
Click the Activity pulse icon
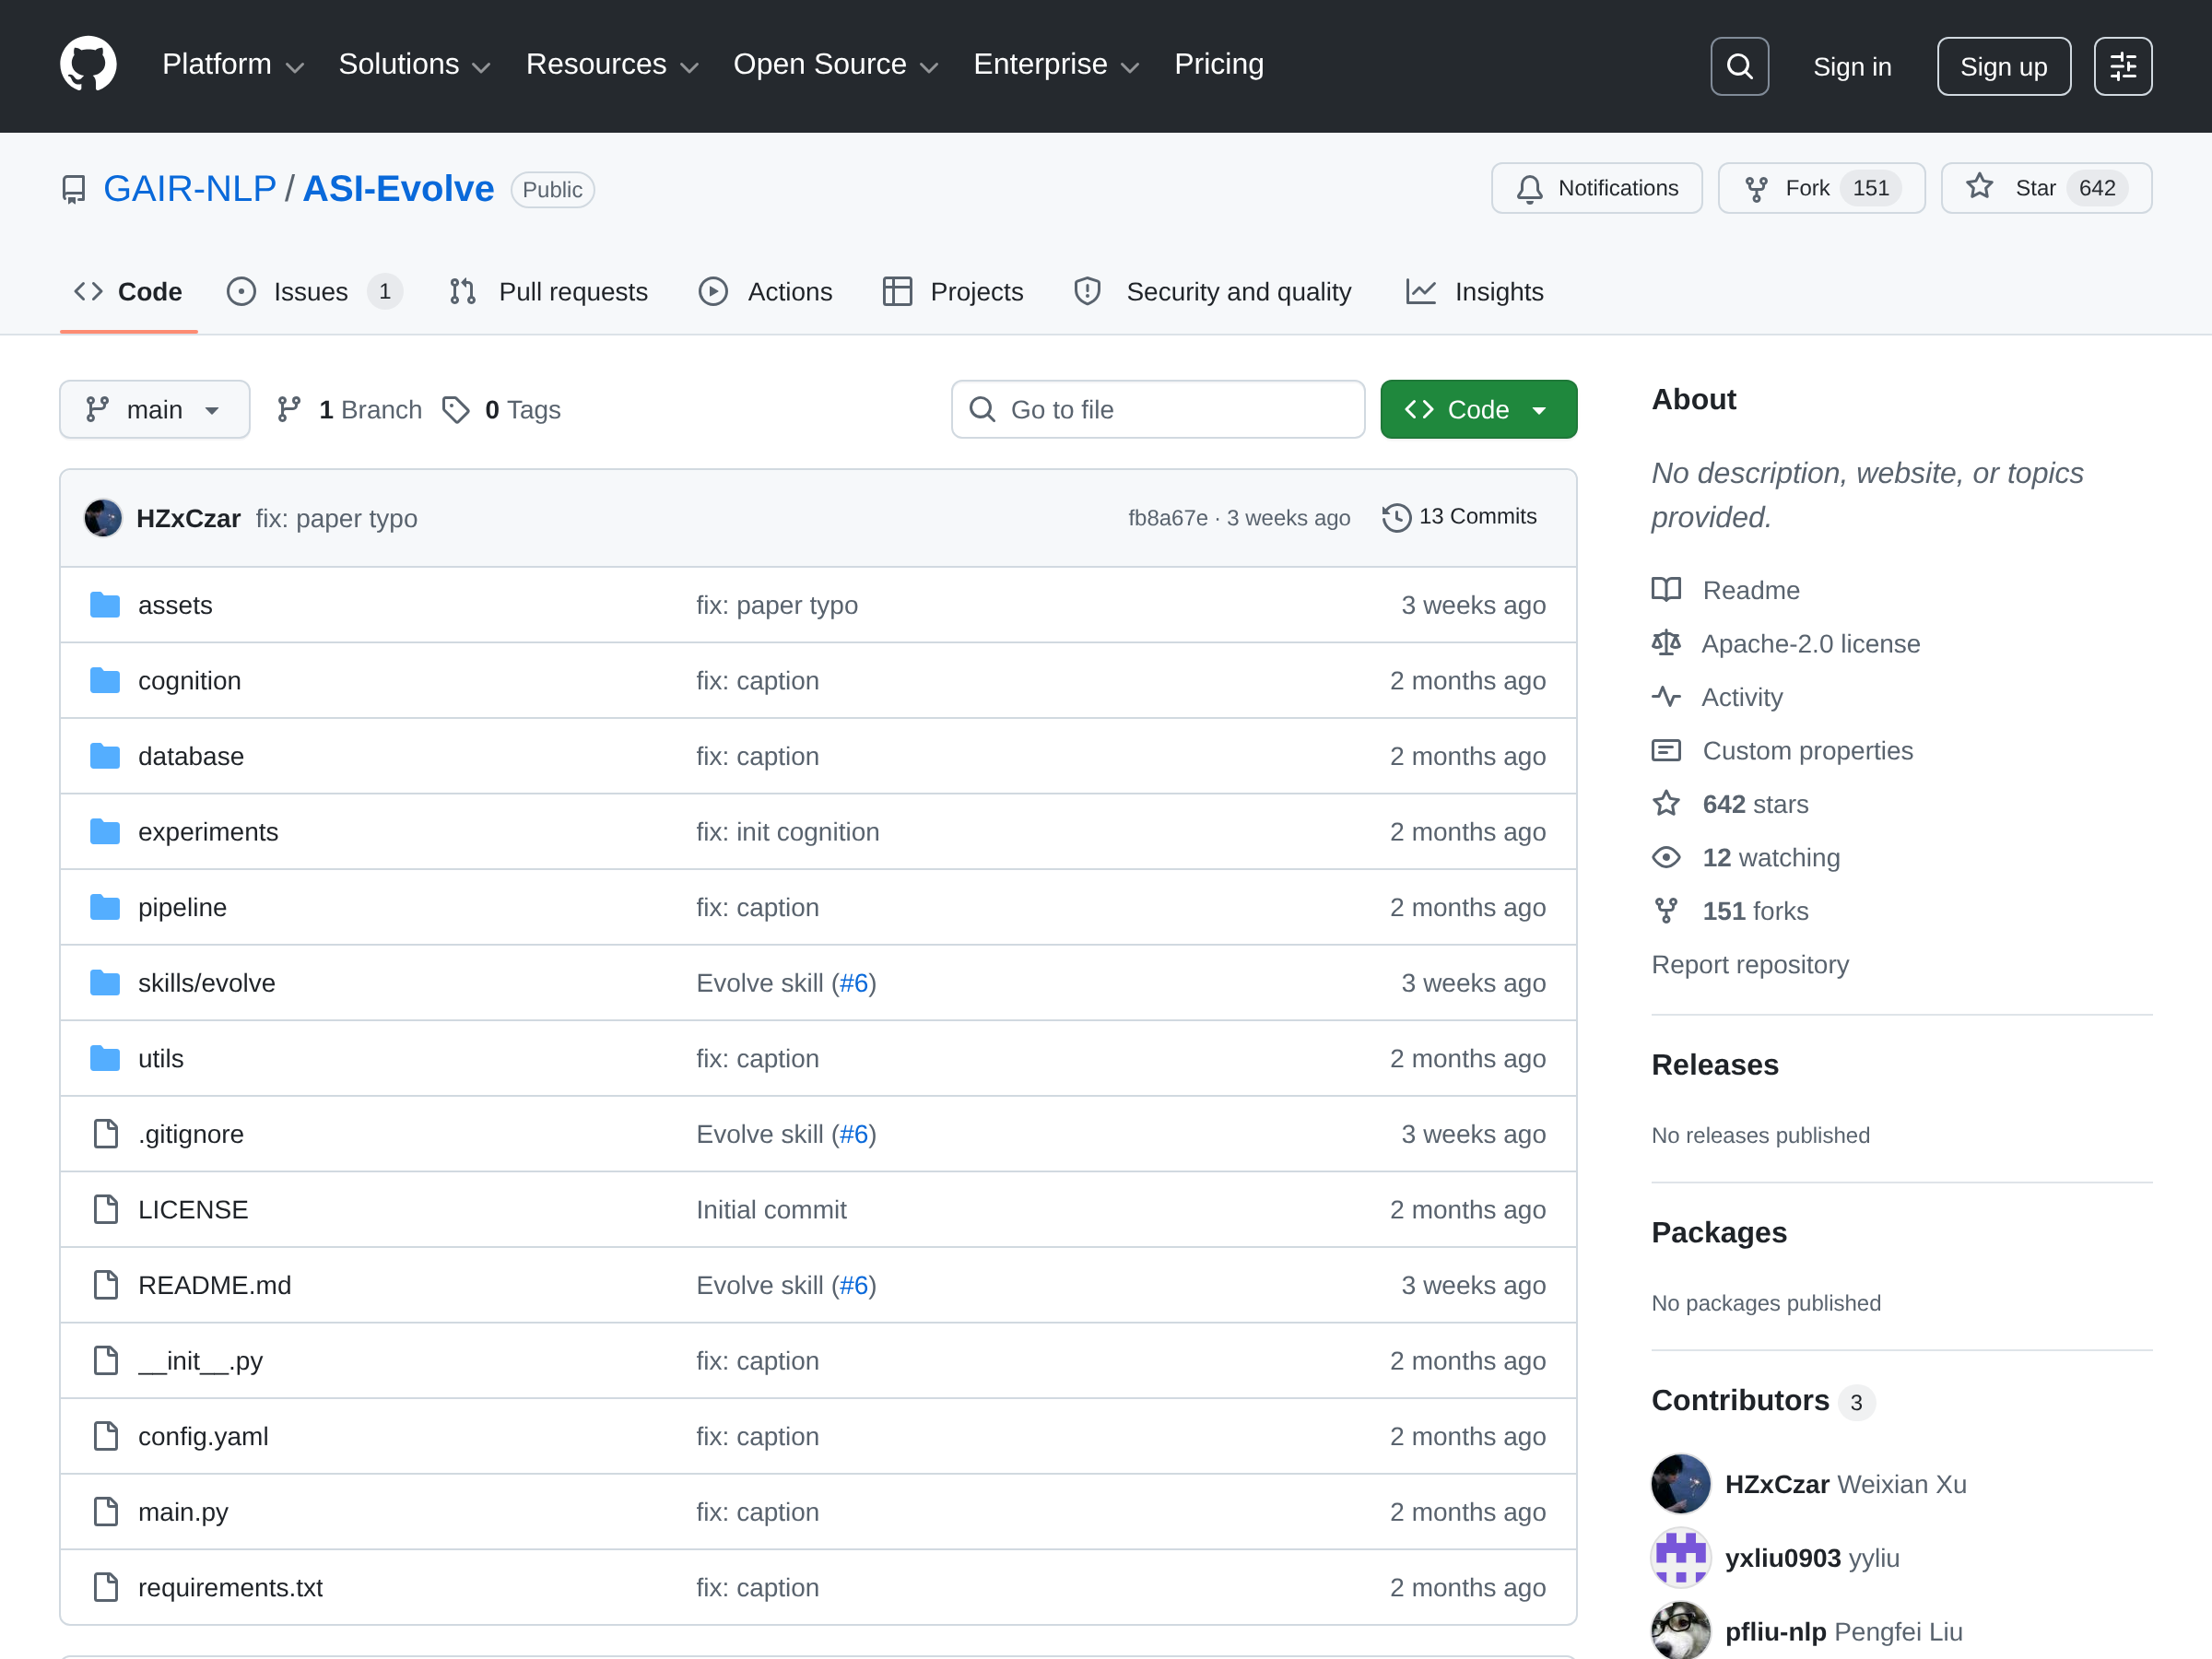(x=1666, y=696)
